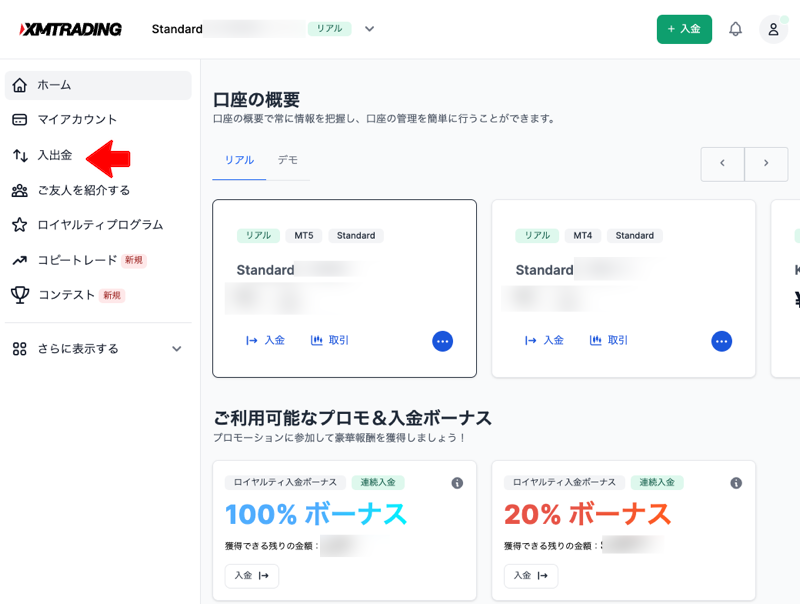Open more options on MT5 card
800x604 pixels.
[x=442, y=341]
